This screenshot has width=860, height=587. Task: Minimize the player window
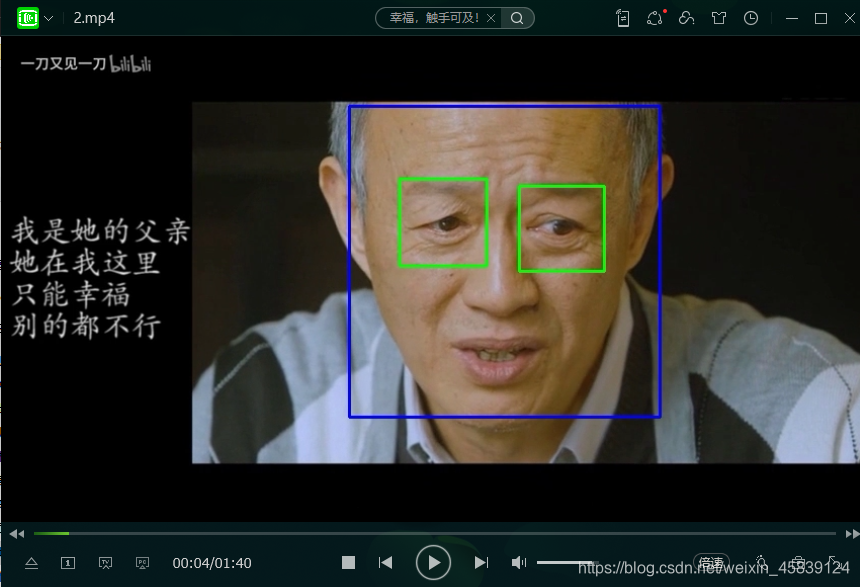[x=791, y=18]
